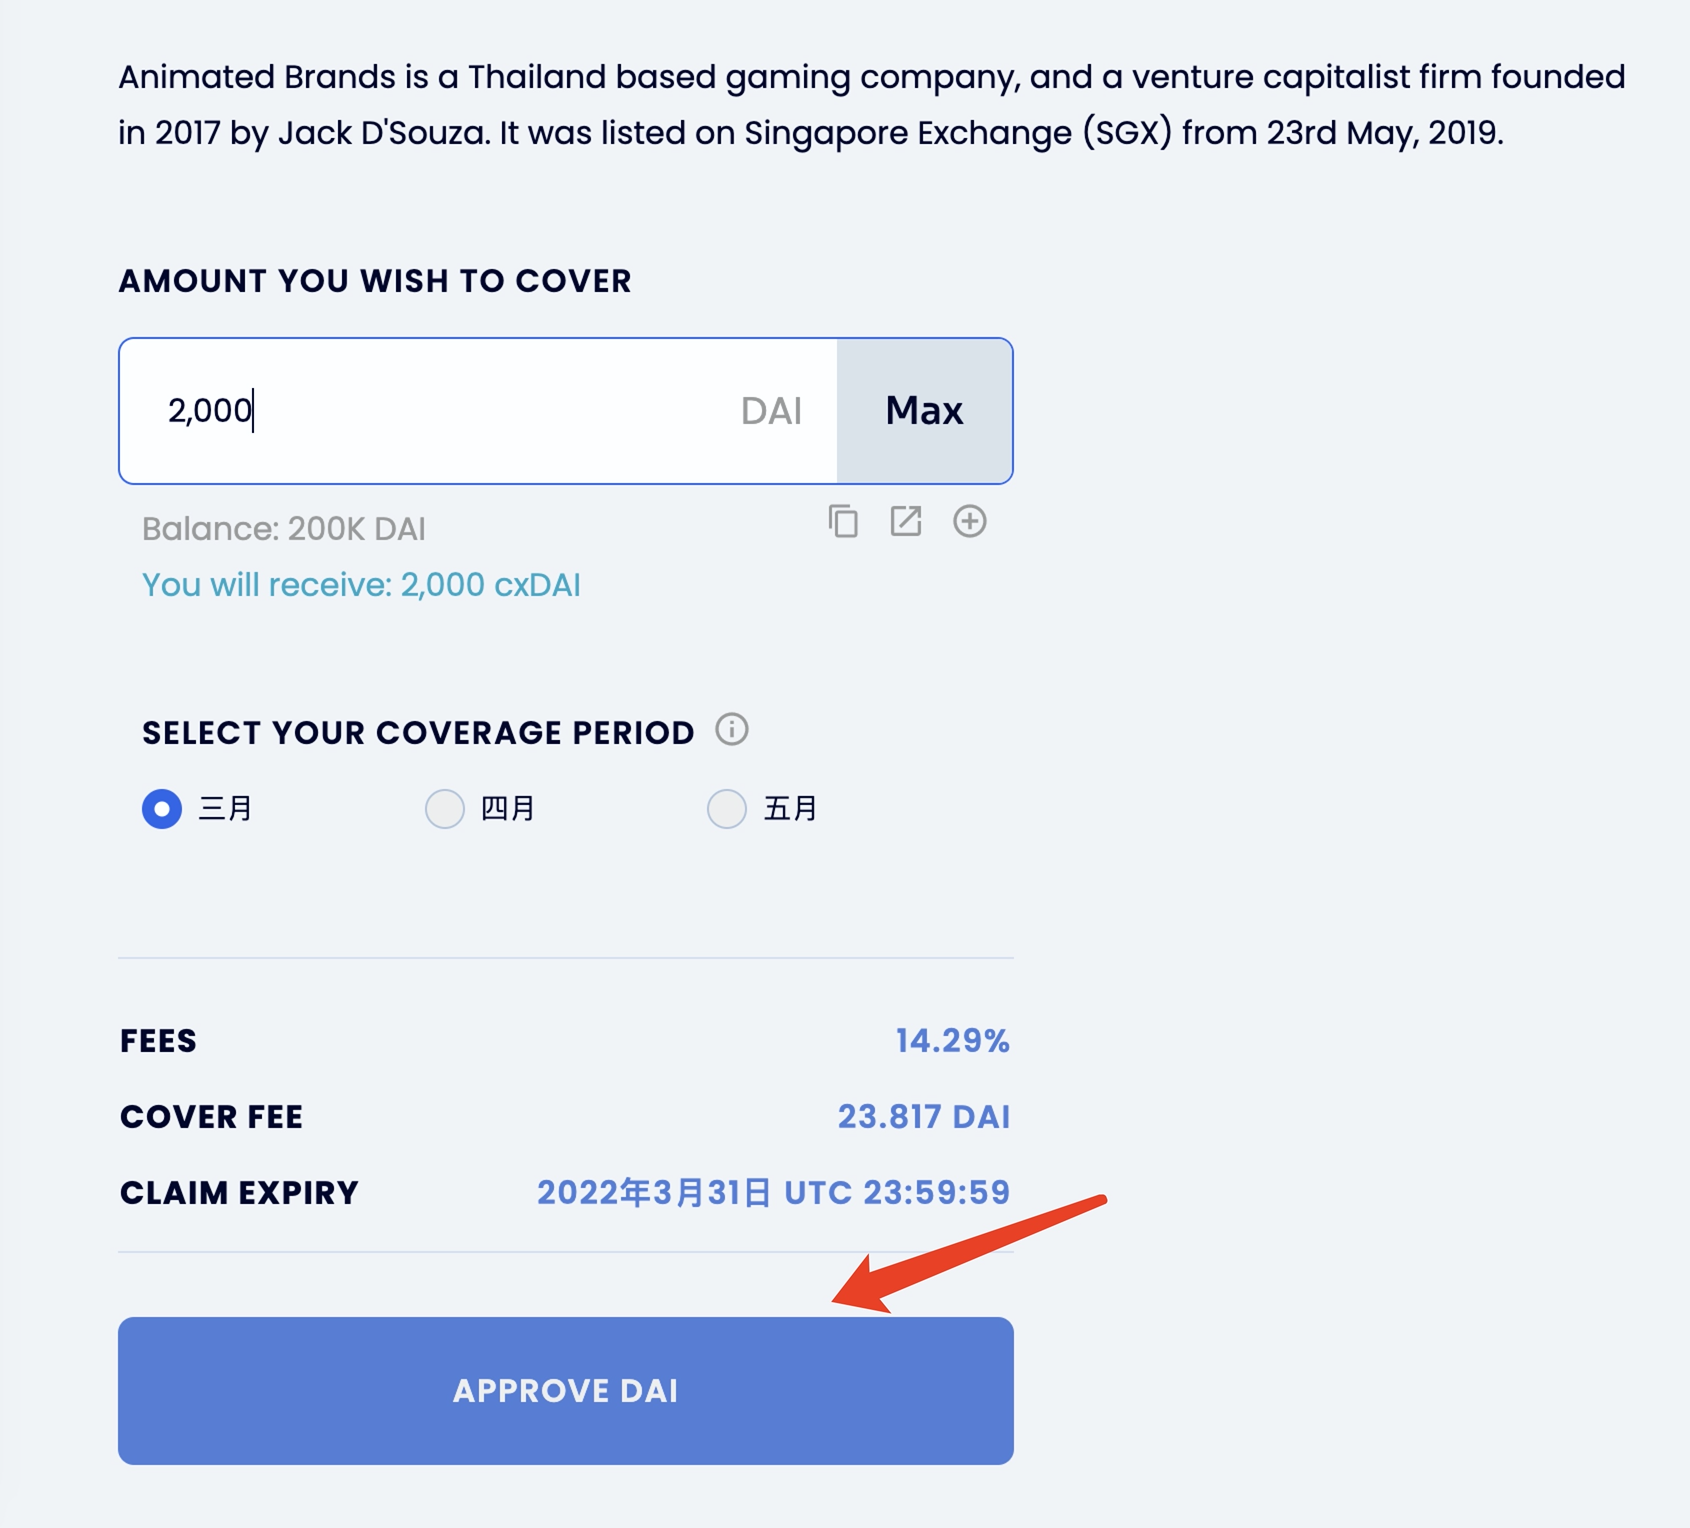The height and width of the screenshot is (1528, 1690).
Task: Click the 23.817 DAI cover fee value
Action: (923, 1117)
